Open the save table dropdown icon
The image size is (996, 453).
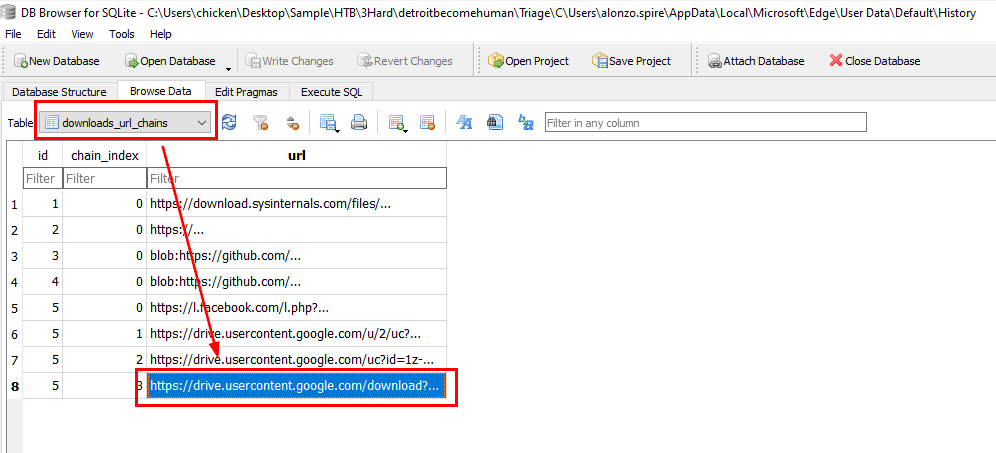pos(329,123)
